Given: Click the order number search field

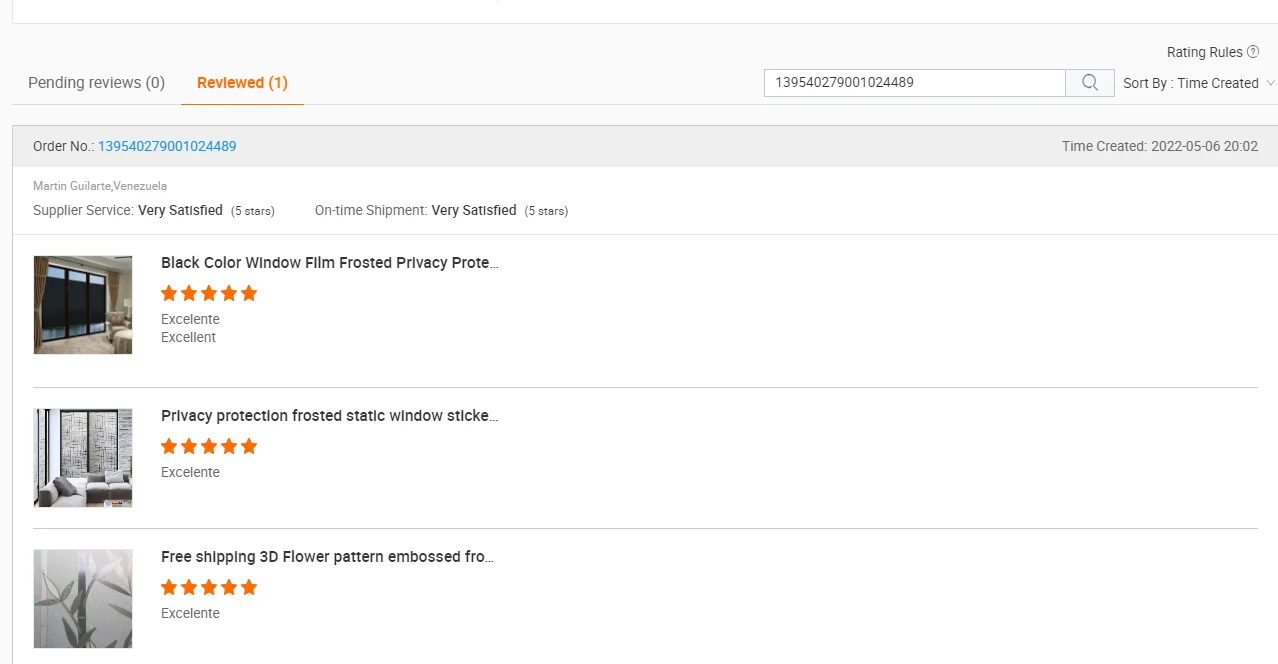Looking at the screenshot, I should [914, 83].
